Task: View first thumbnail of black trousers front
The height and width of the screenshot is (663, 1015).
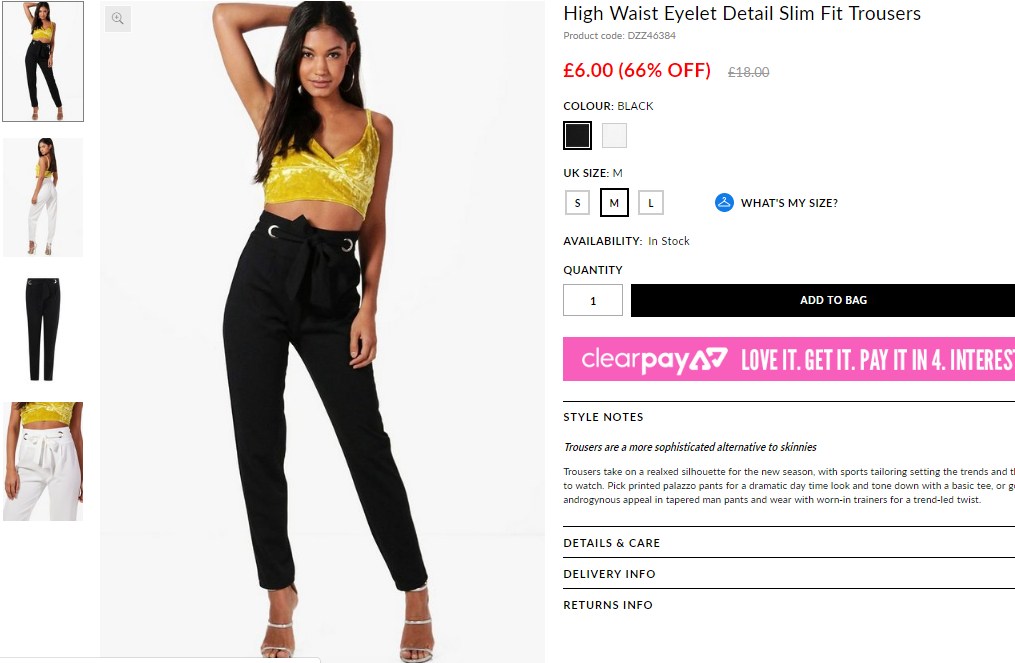Action: click(43, 62)
